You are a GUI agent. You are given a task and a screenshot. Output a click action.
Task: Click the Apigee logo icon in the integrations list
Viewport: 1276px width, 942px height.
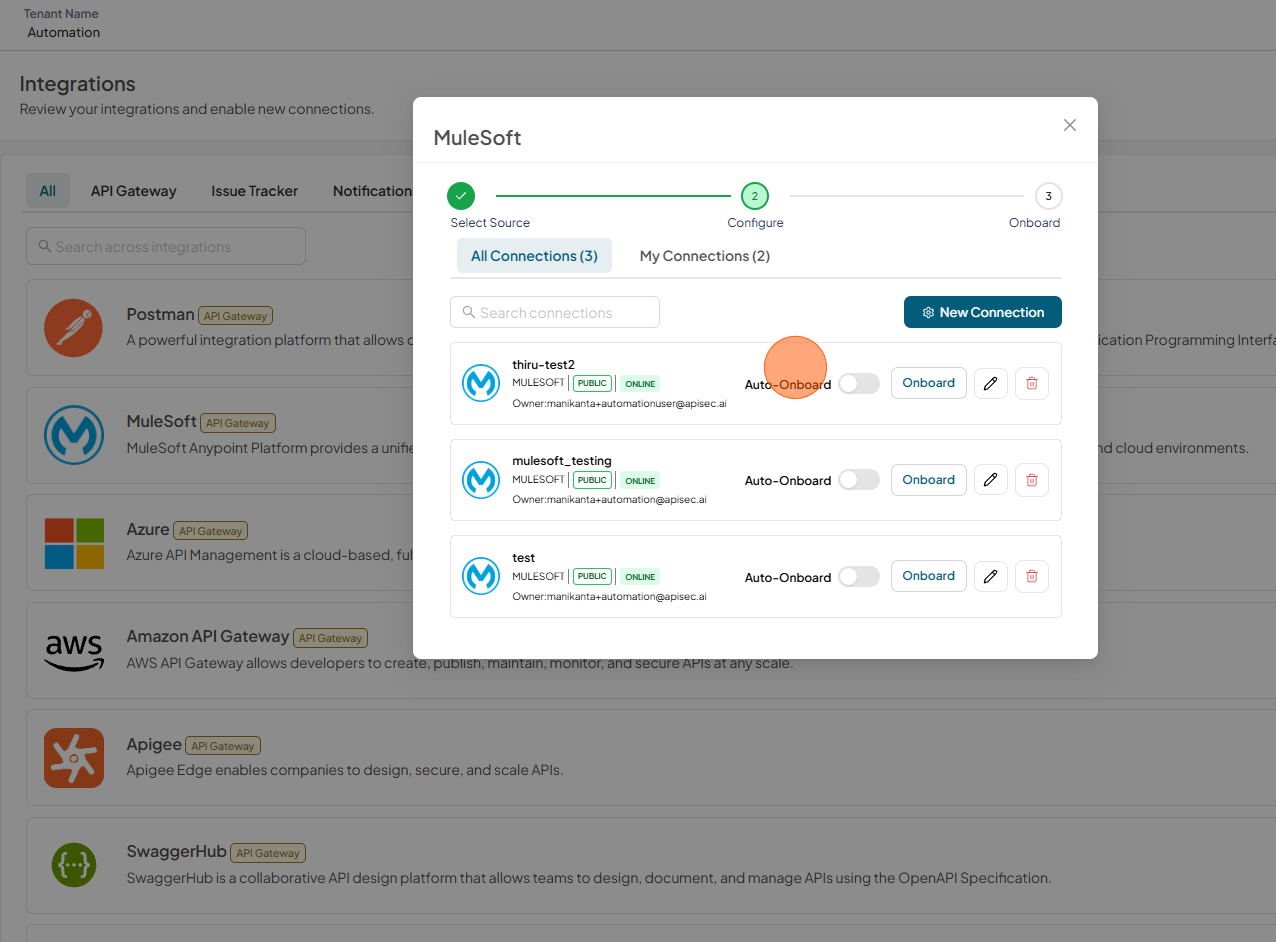[74, 757]
